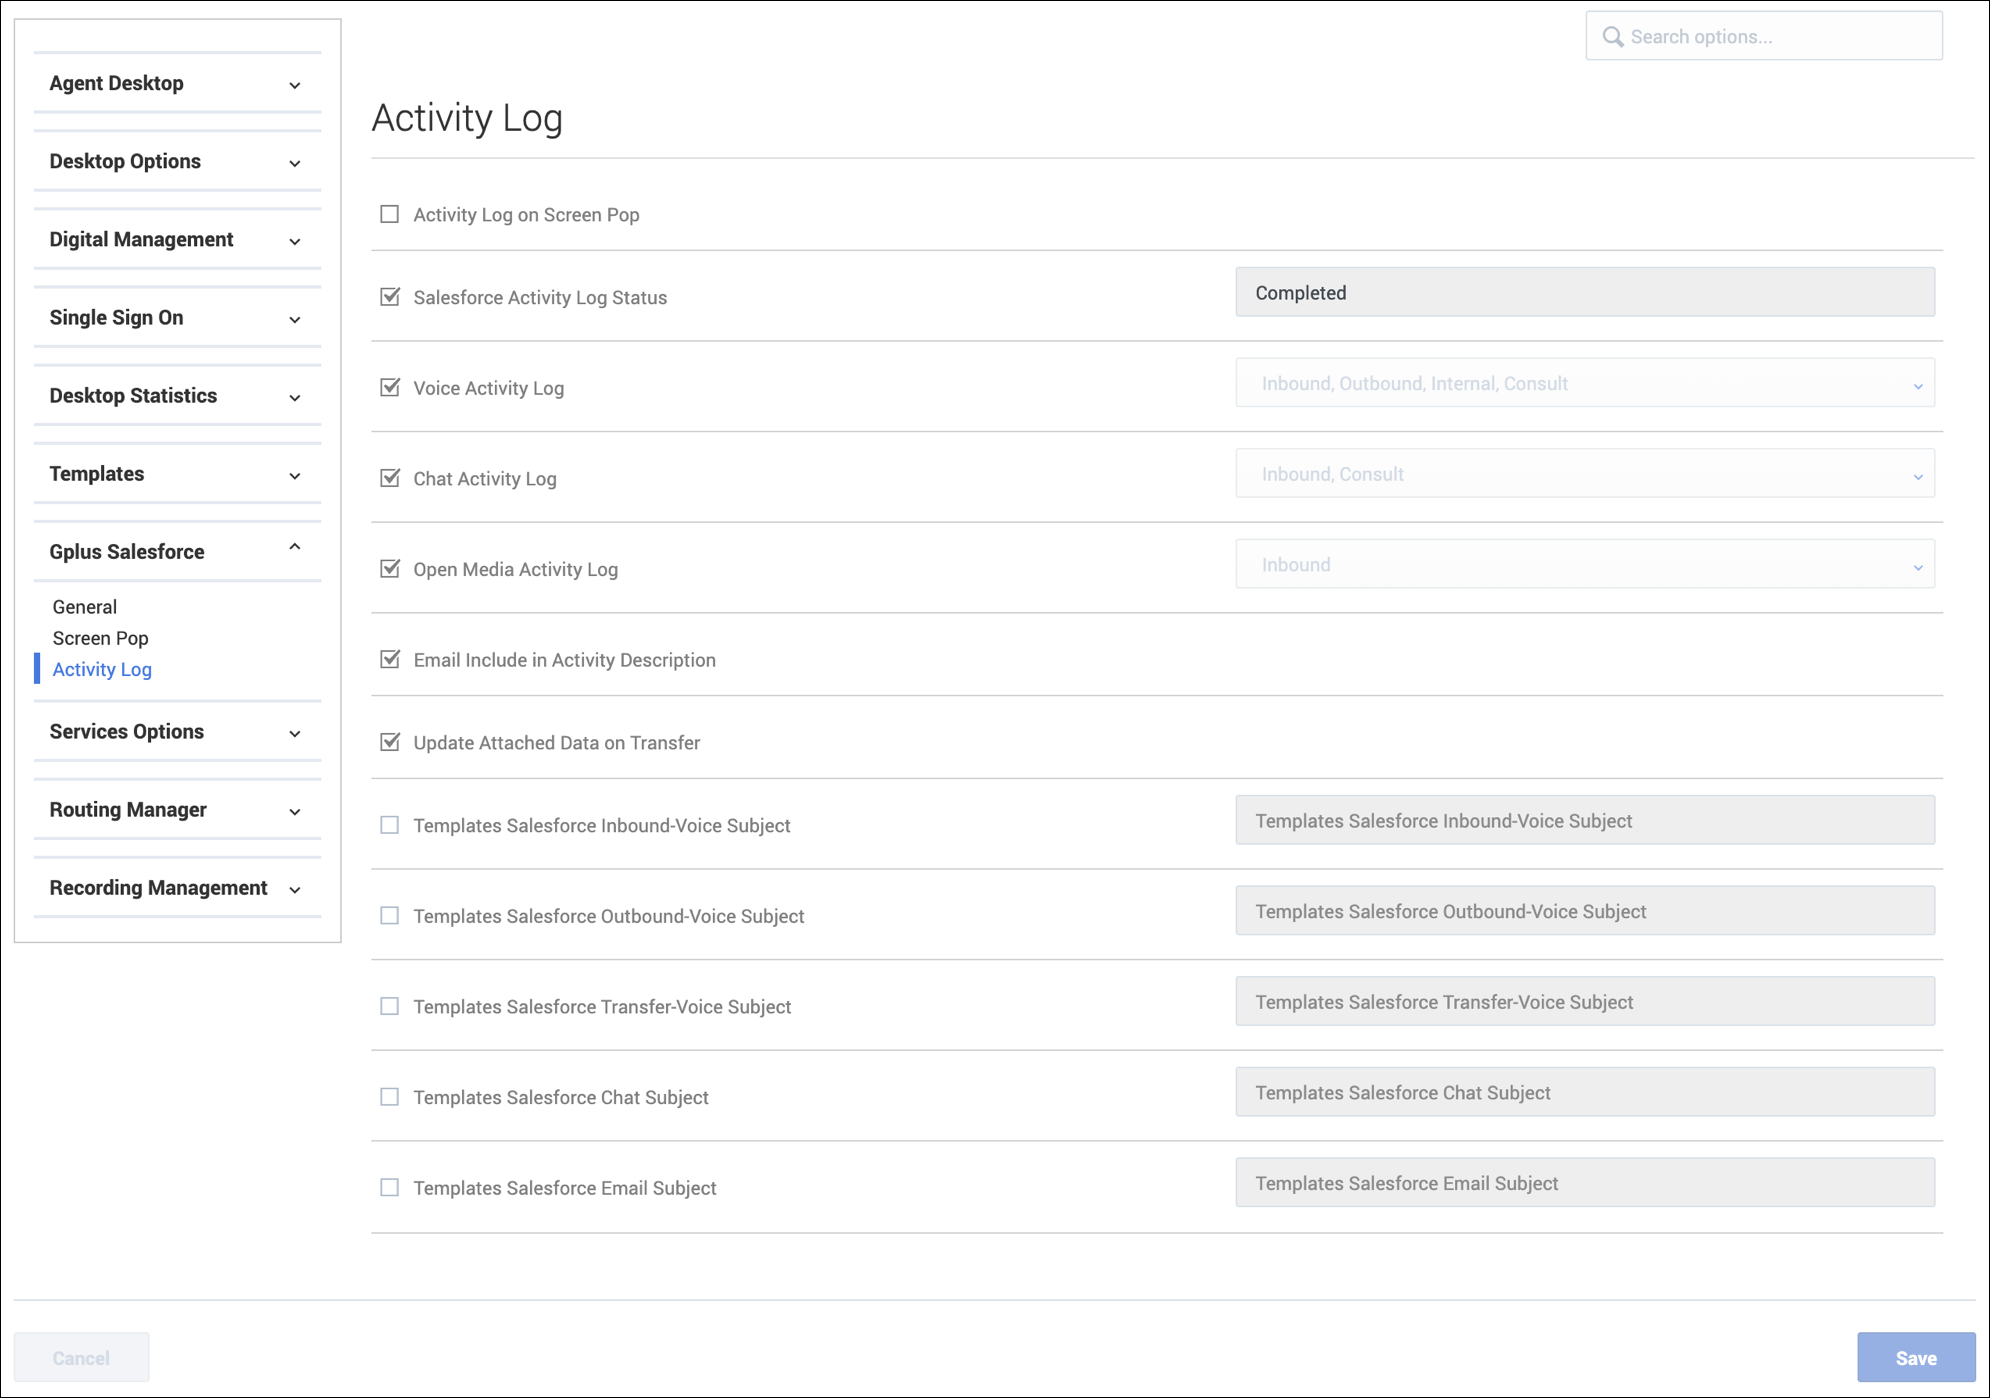Click the Save button

(x=1915, y=1357)
